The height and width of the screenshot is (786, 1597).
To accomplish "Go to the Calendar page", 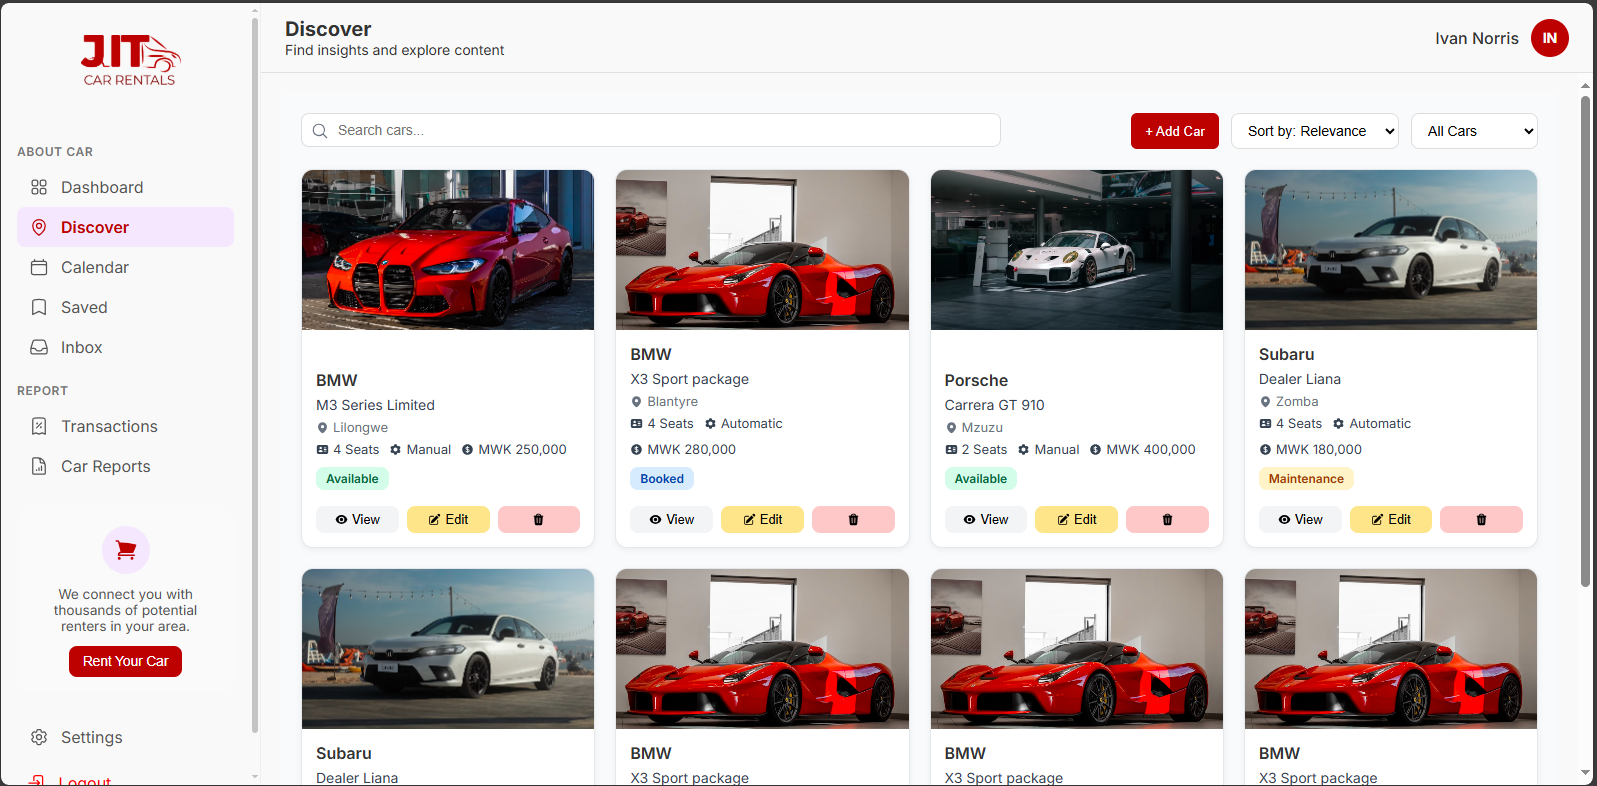I will pyautogui.click(x=125, y=267).
